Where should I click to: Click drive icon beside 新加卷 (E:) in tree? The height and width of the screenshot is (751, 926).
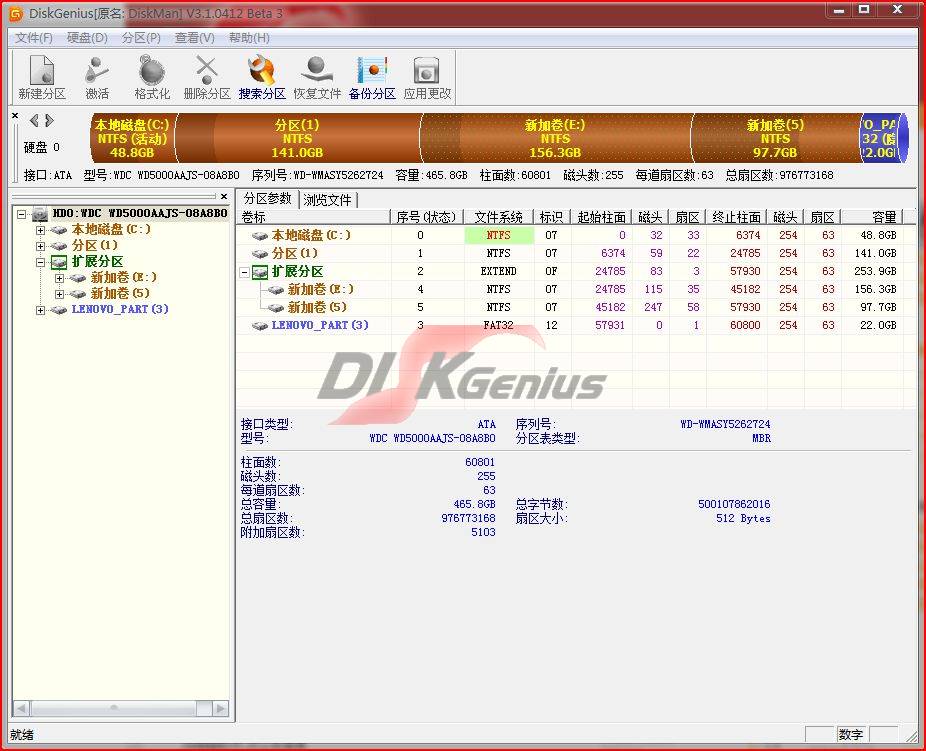[77, 277]
